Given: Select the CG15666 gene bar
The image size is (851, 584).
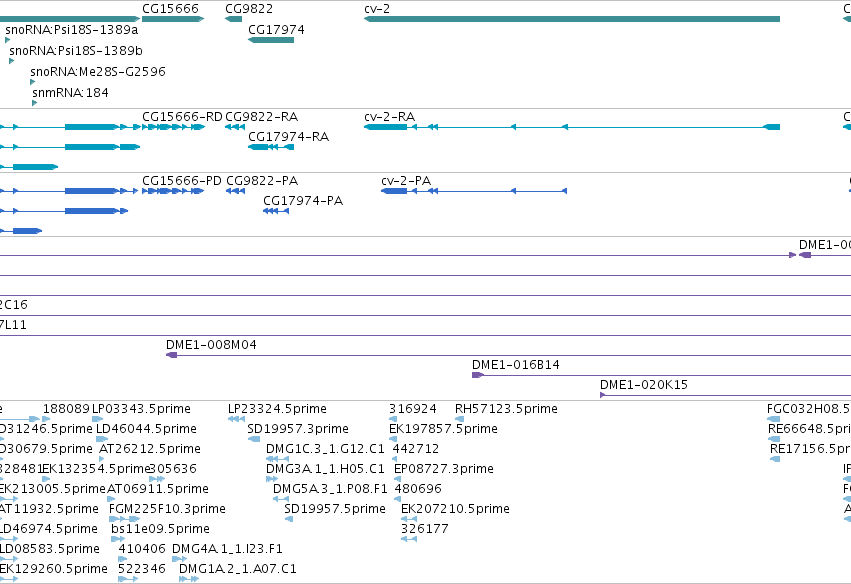Looking at the screenshot, I should pyautogui.click(x=173, y=19).
